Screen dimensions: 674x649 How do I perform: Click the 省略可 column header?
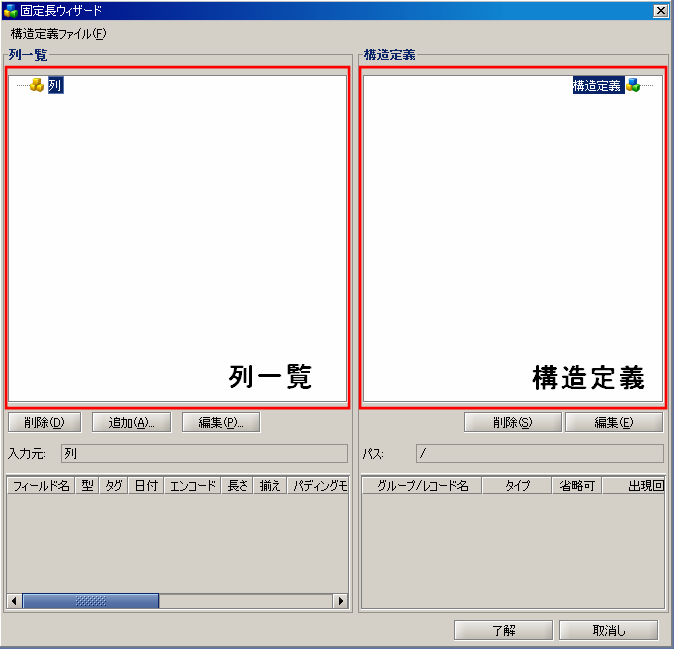click(577, 486)
